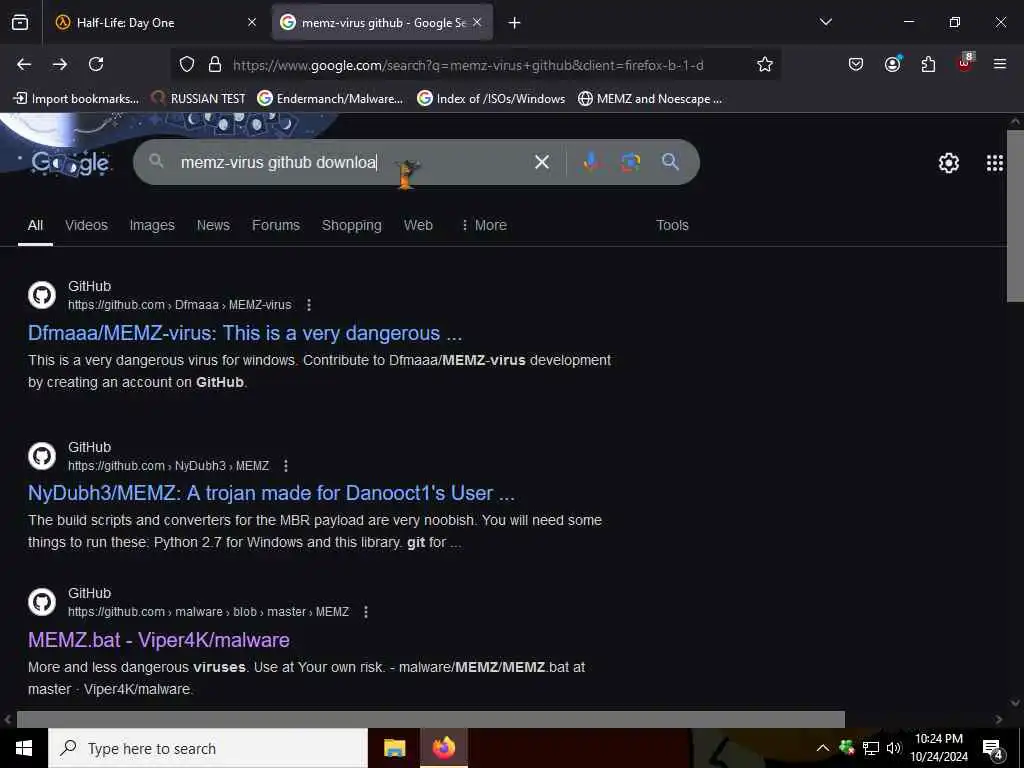The width and height of the screenshot is (1024, 768).
Task: Search by image with Google Lens
Action: coord(630,162)
